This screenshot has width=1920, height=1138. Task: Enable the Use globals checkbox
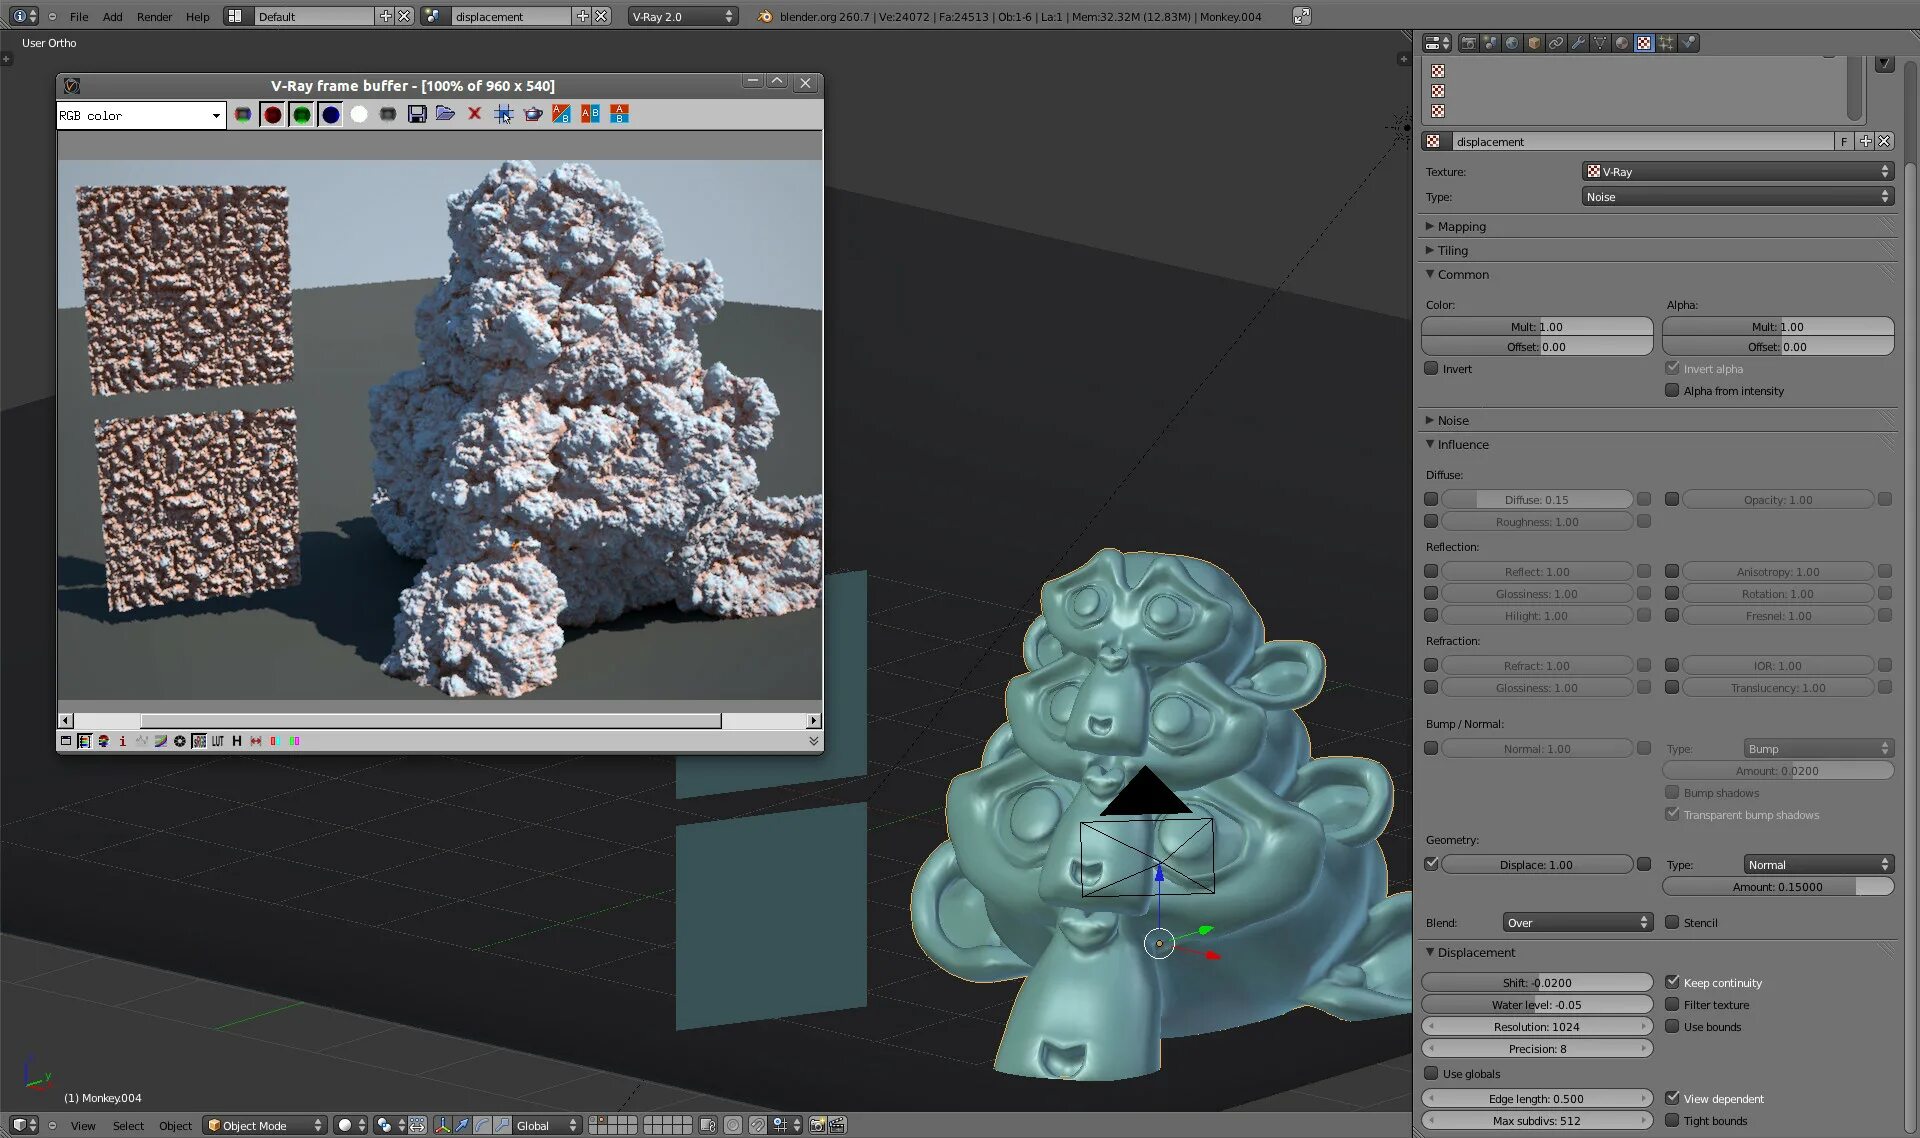click(x=1431, y=1073)
